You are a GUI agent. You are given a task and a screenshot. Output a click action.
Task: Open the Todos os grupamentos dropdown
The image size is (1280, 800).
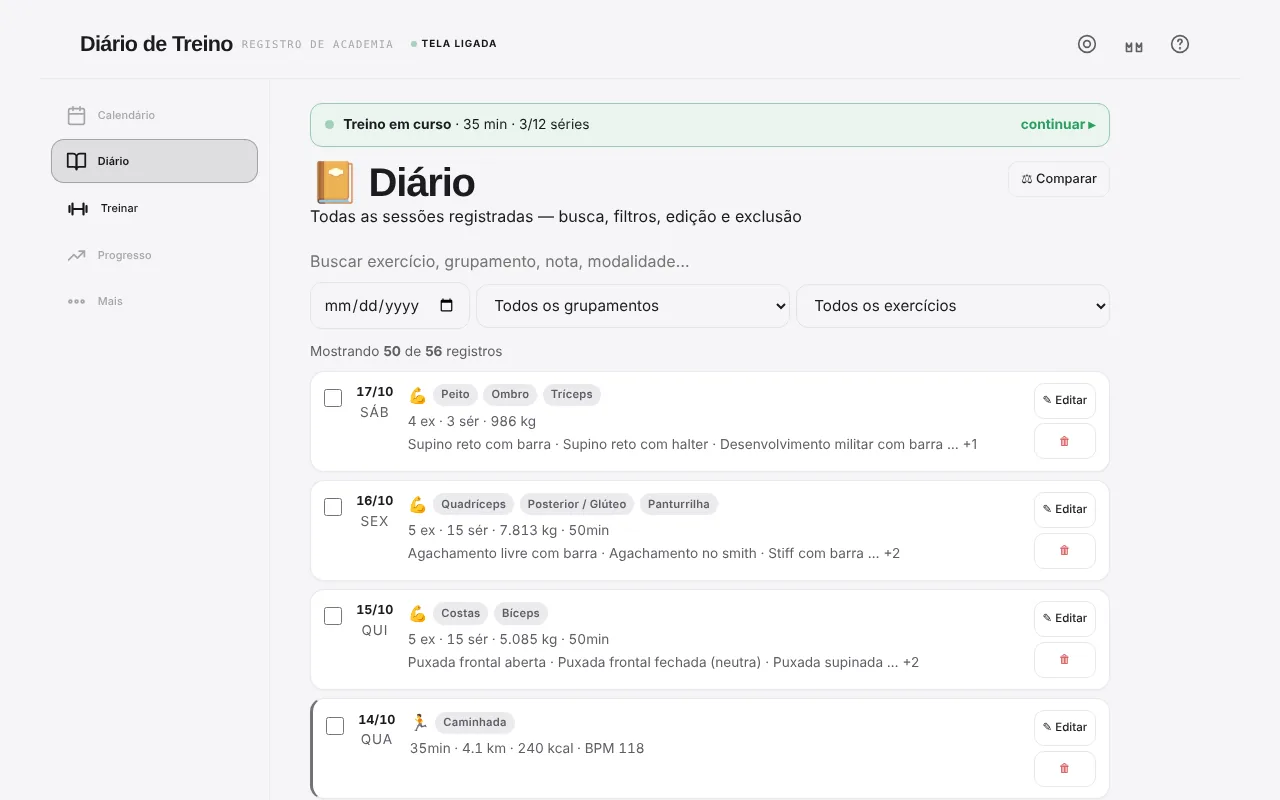633,306
